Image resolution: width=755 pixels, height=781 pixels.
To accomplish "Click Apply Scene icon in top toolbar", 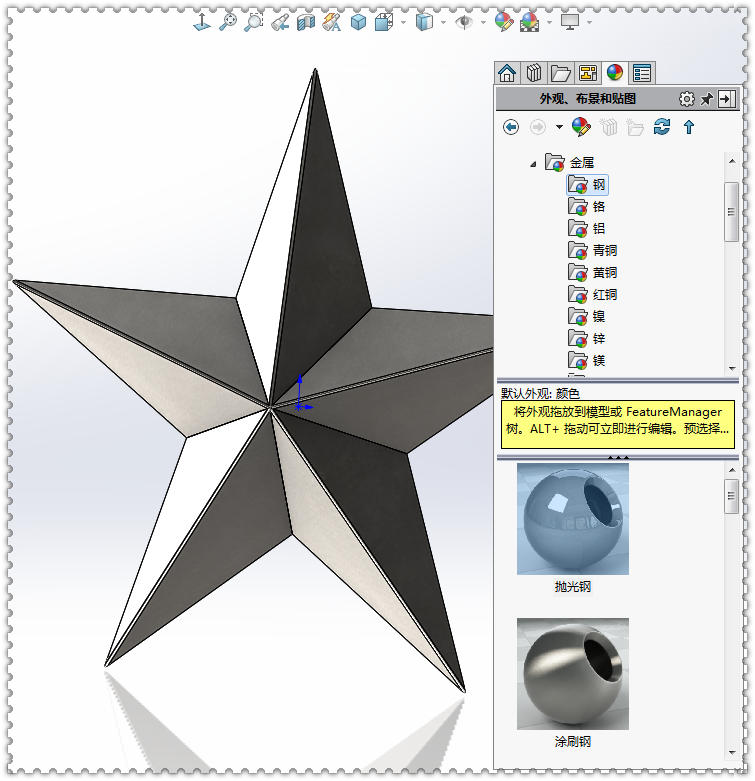I will (529, 22).
